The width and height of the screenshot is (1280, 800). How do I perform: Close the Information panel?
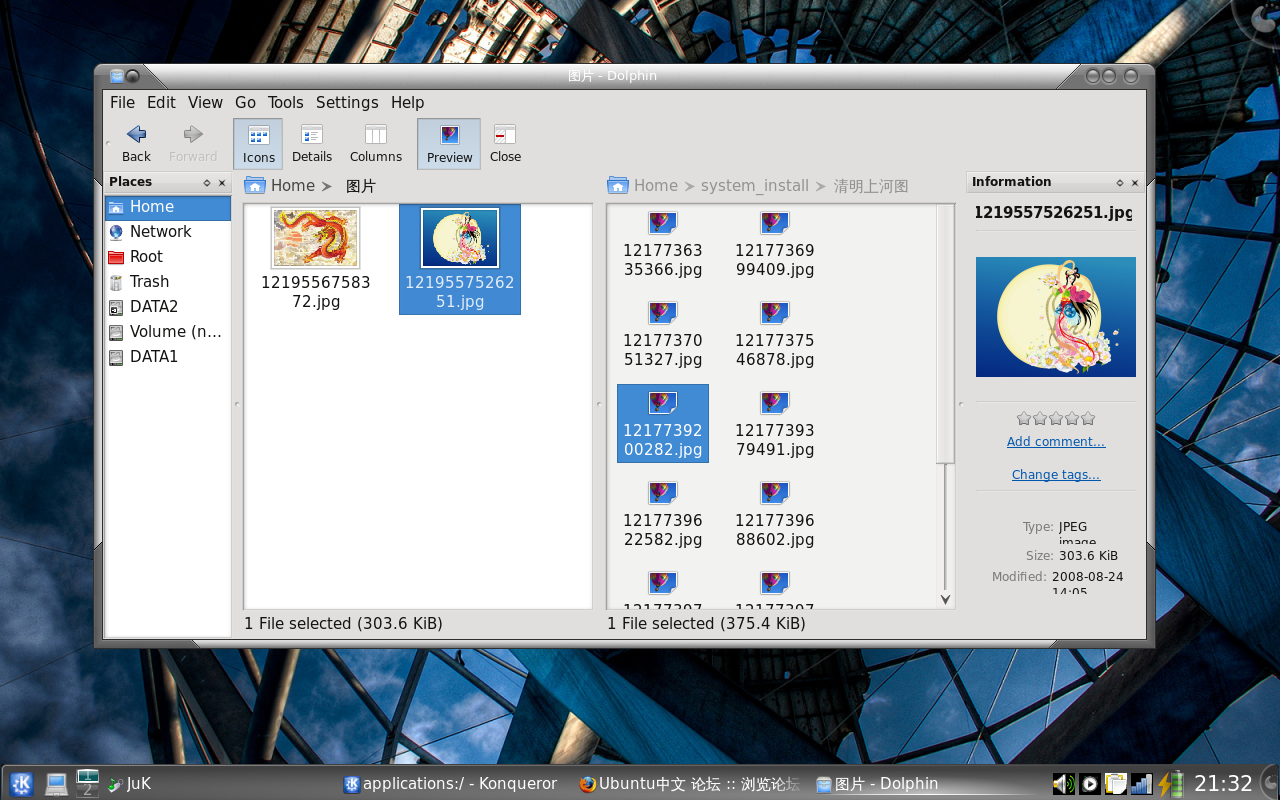[1135, 183]
